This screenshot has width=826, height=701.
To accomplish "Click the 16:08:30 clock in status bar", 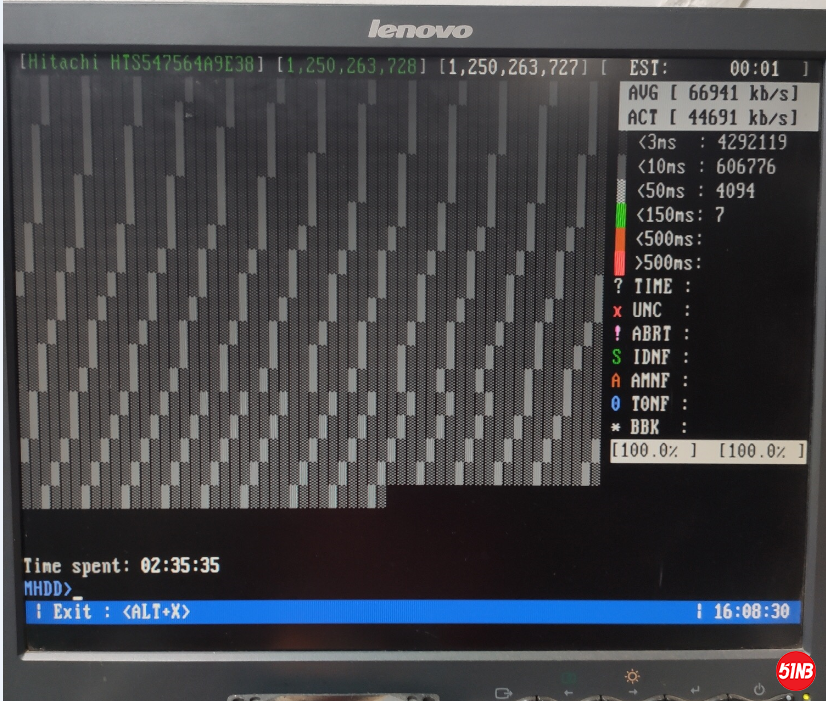I will [751, 611].
